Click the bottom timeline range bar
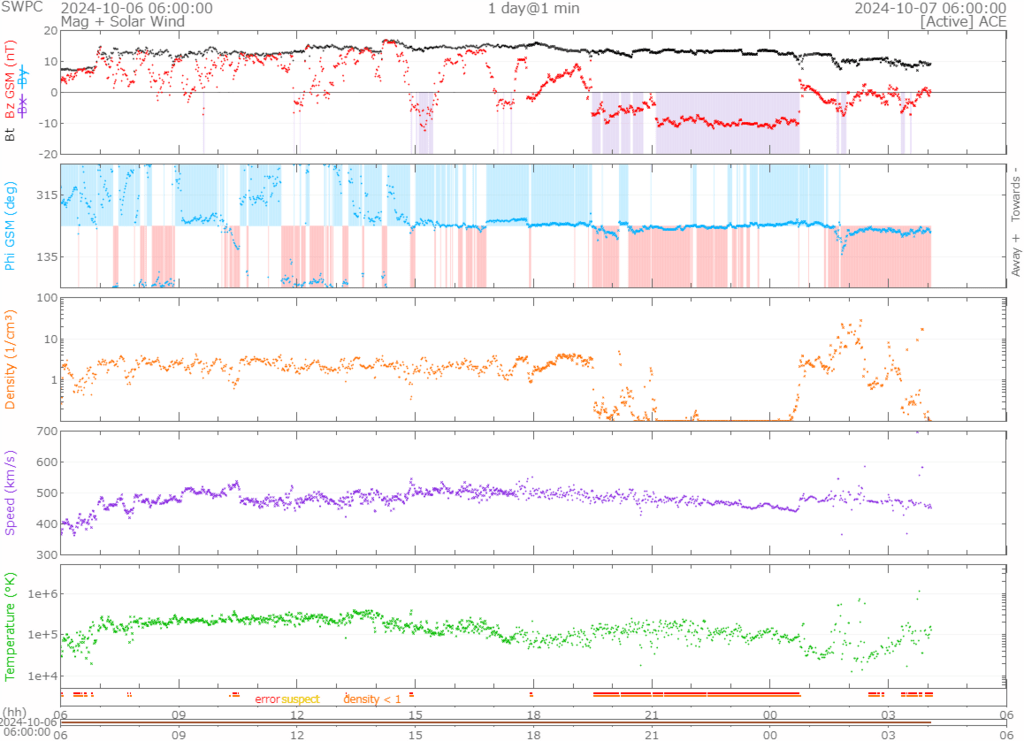The image size is (1024, 741). click(x=495, y=722)
